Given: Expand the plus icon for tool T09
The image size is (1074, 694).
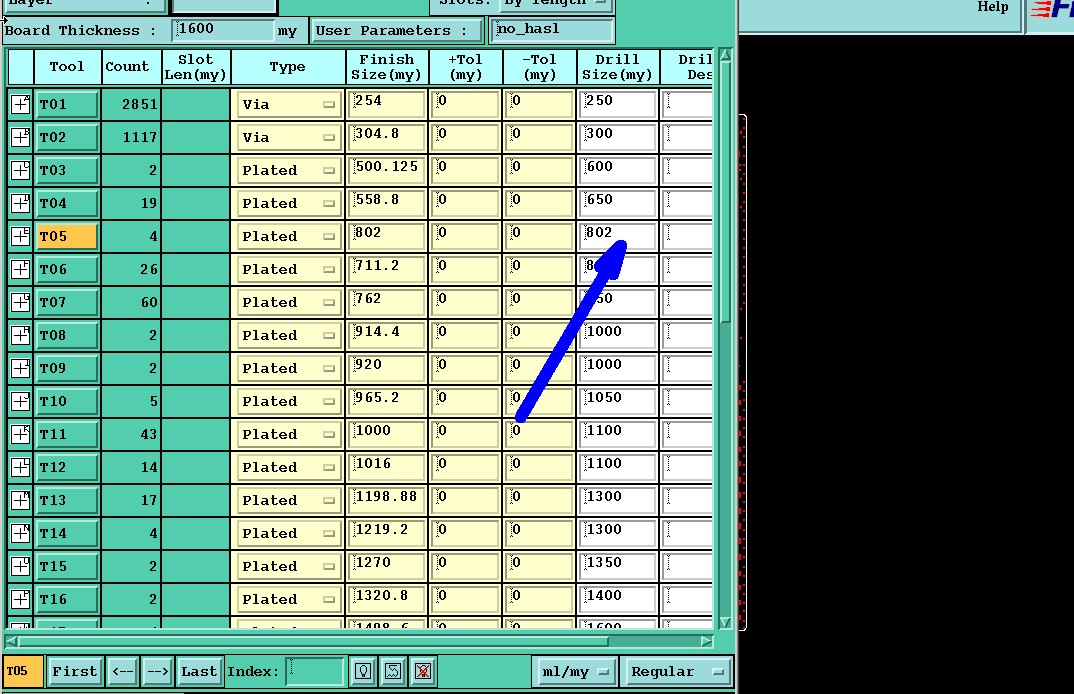Looking at the screenshot, I should click(20, 368).
